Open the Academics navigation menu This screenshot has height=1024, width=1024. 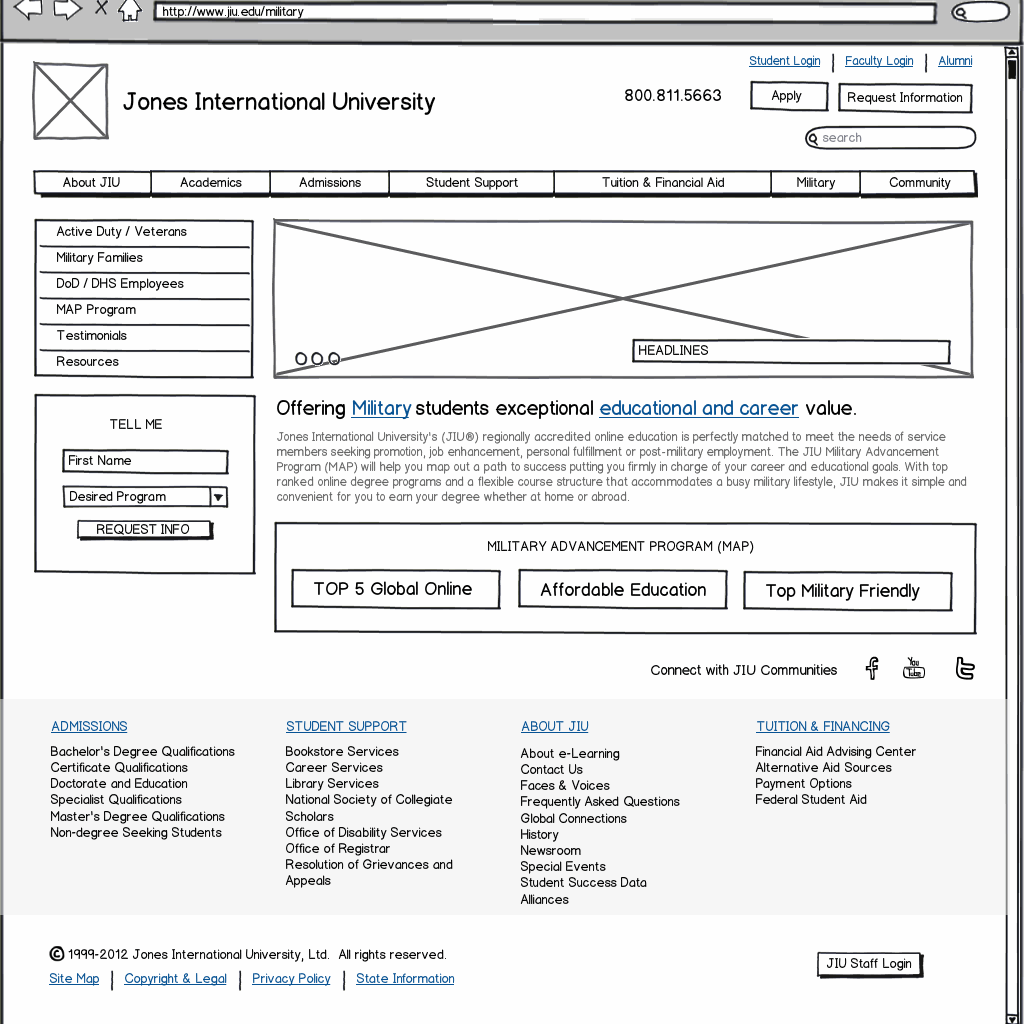tap(210, 183)
